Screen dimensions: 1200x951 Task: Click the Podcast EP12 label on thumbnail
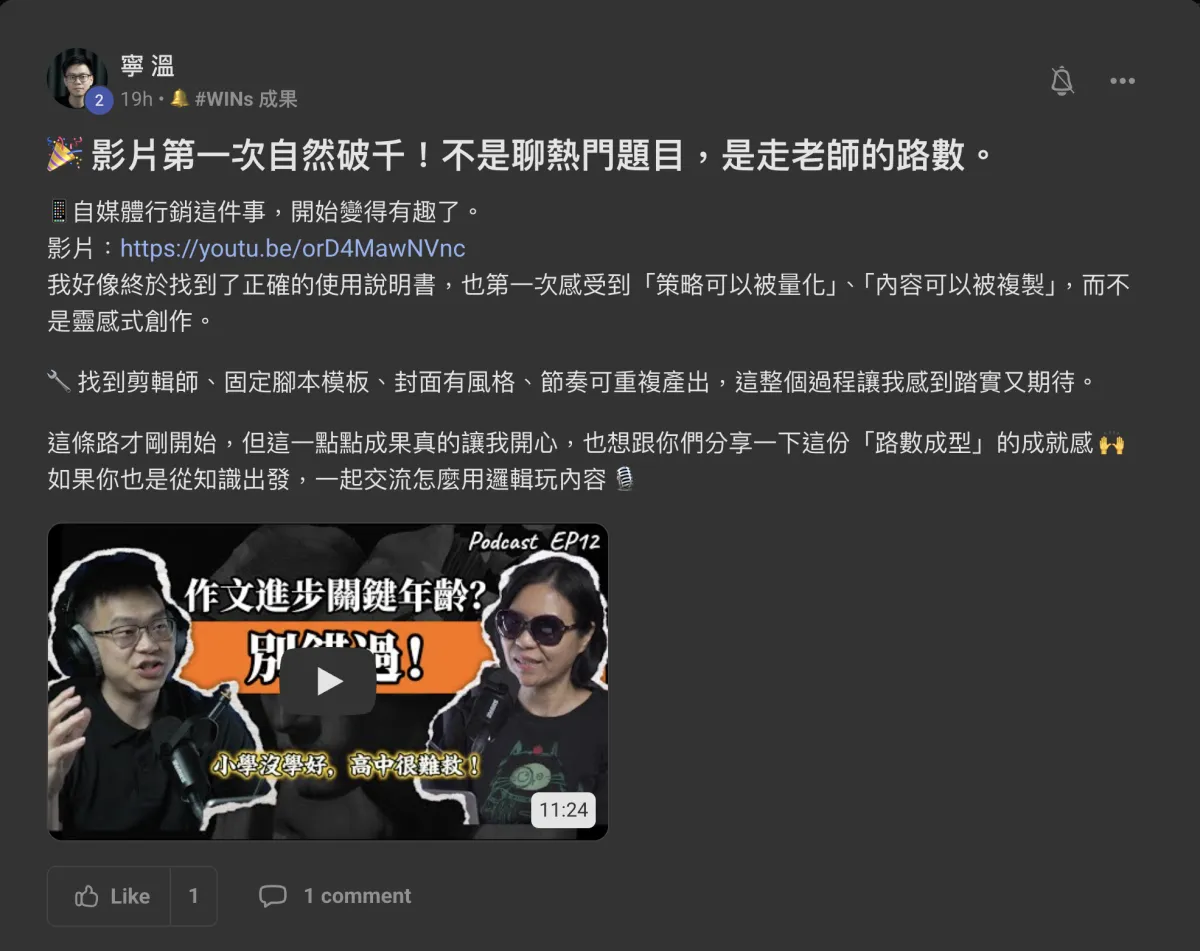point(535,541)
